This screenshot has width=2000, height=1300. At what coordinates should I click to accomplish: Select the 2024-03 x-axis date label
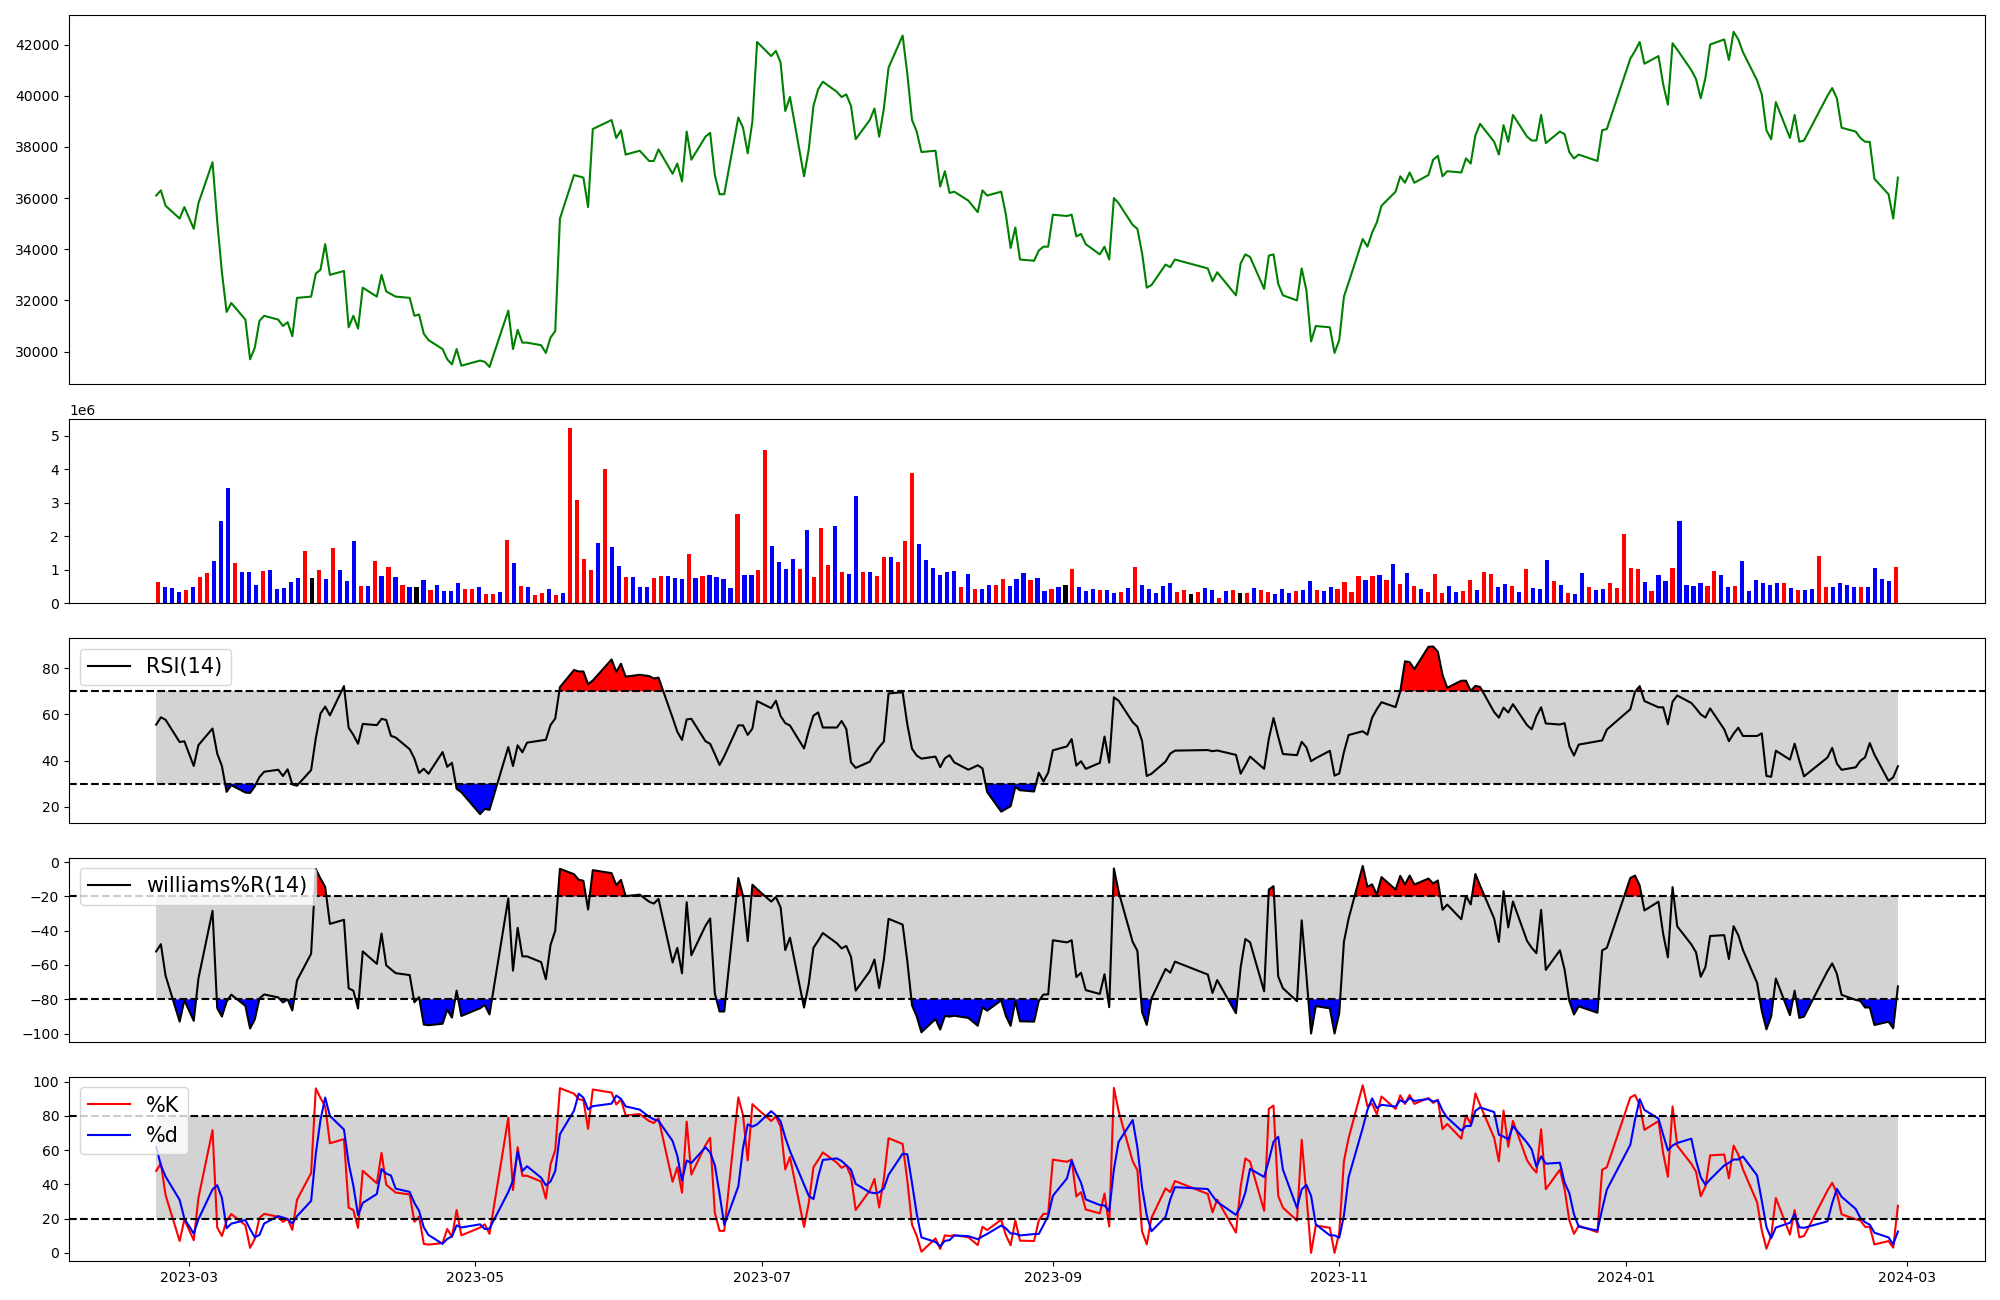click(x=1908, y=1277)
